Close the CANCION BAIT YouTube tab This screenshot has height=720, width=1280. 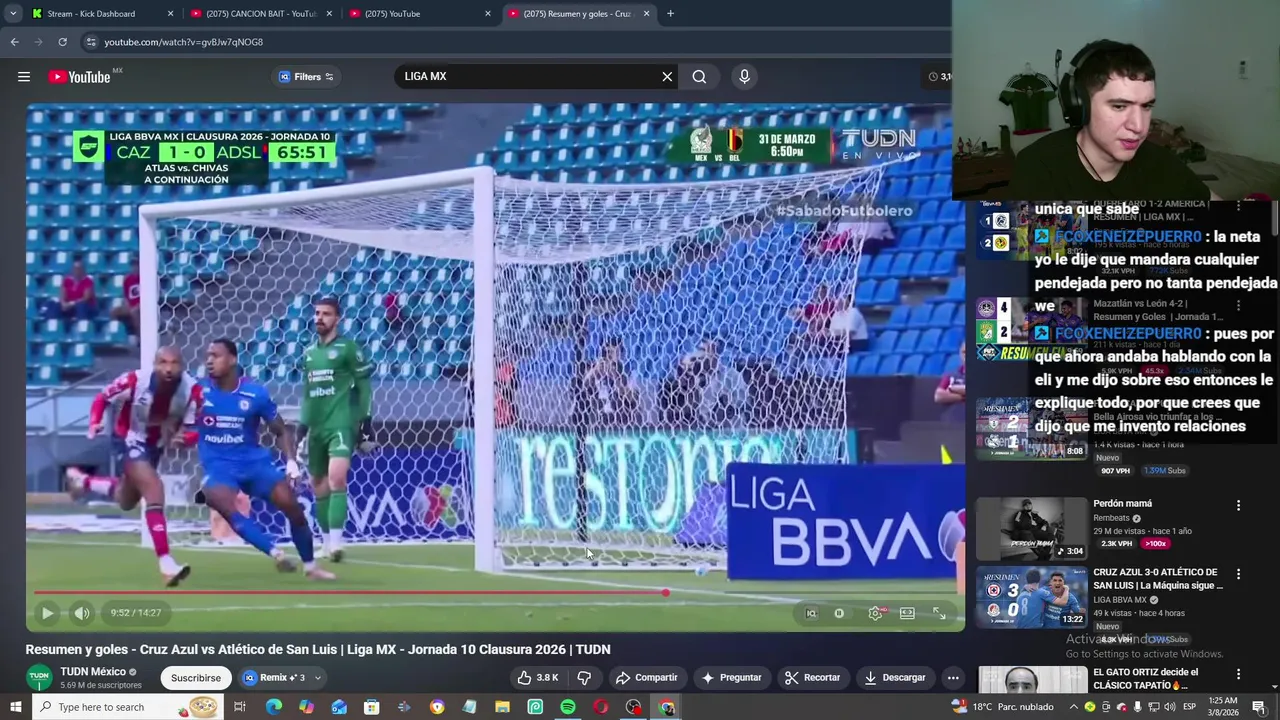pyautogui.click(x=329, y=14)
